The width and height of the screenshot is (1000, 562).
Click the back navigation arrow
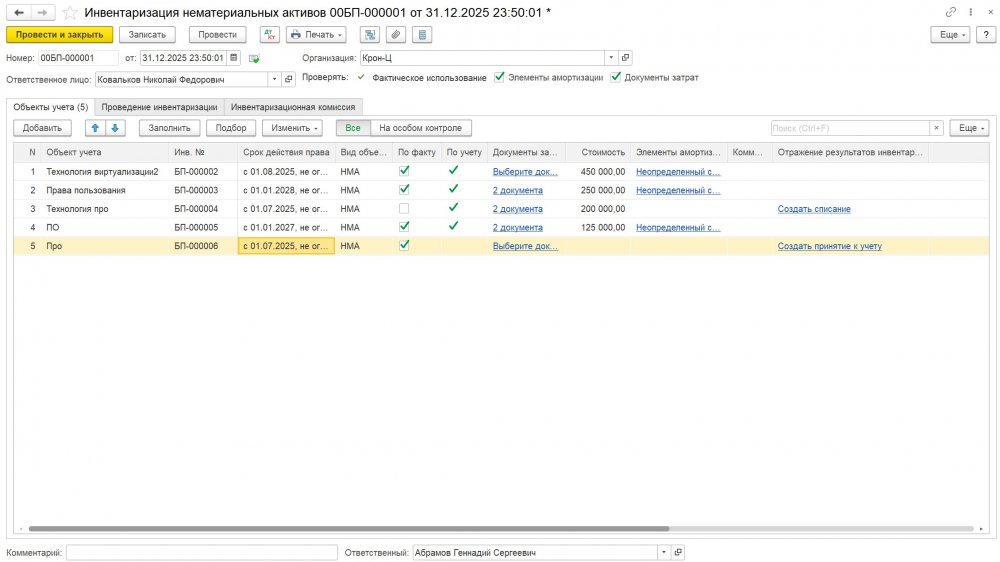point(19,12)
